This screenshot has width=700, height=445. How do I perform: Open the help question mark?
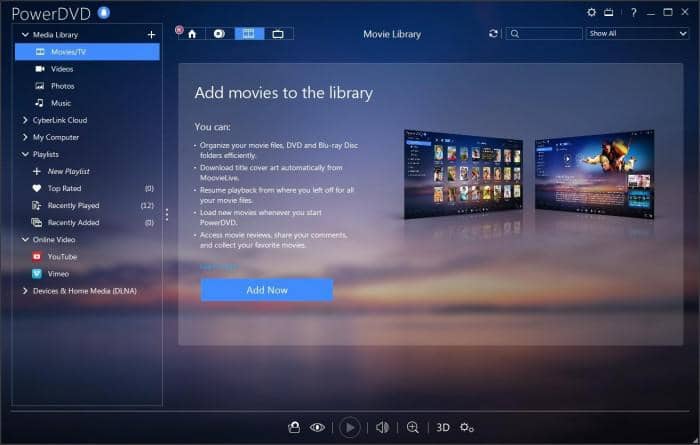633,12
